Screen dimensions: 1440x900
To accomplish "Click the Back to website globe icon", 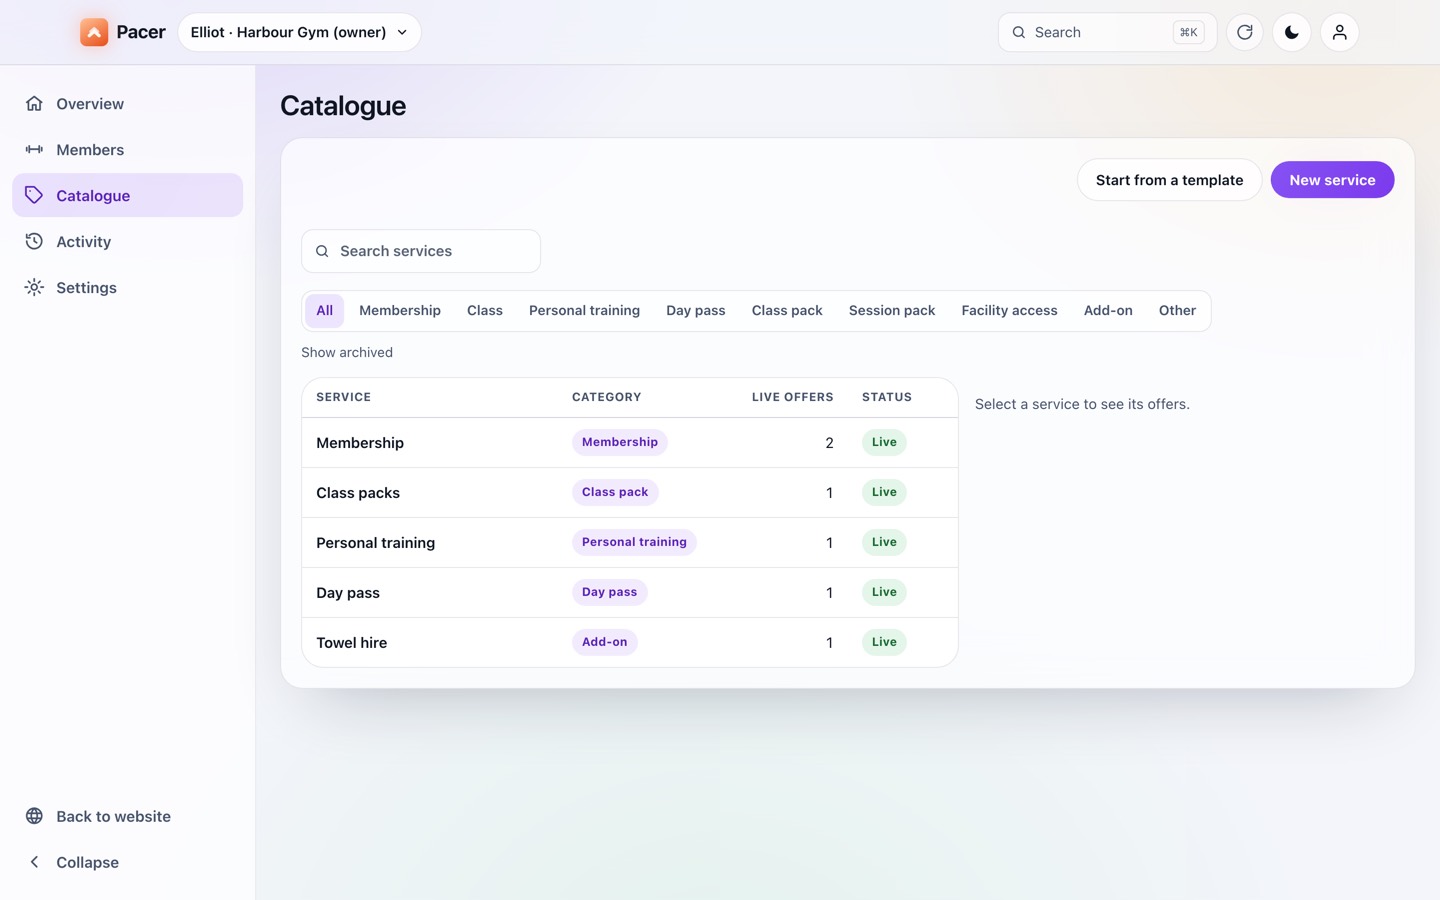I will 34,816.
